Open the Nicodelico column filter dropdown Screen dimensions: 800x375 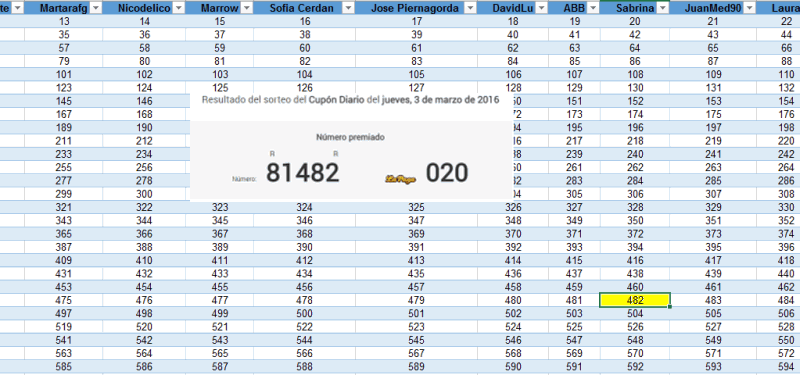179,8
